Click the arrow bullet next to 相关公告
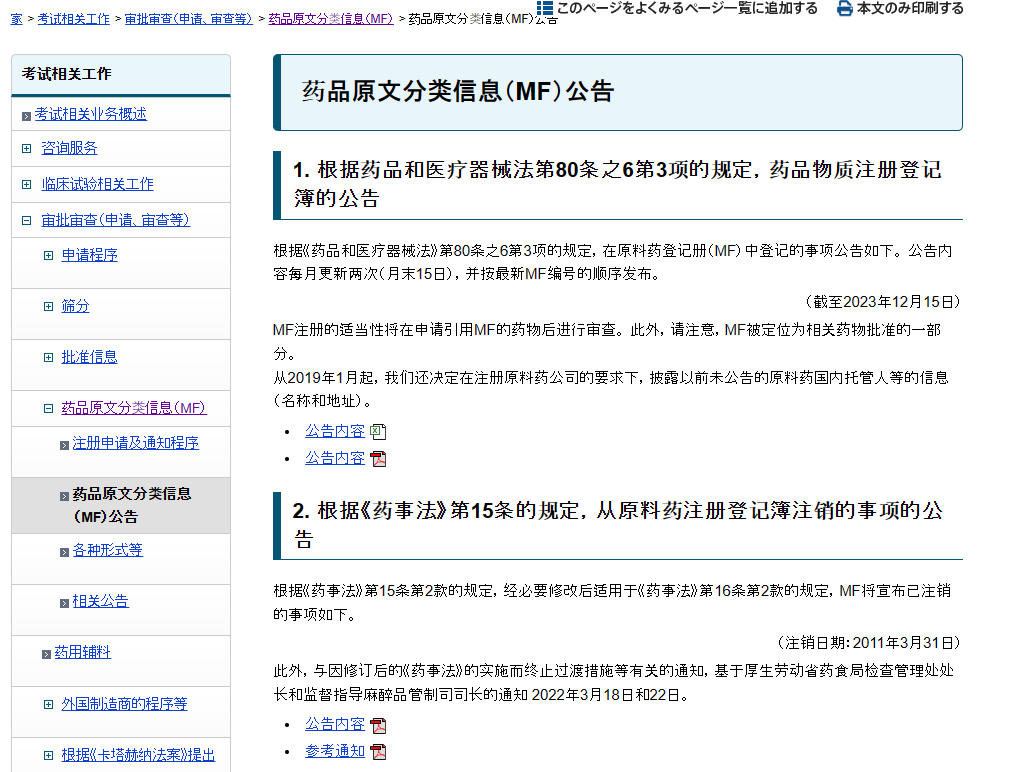1013x772 pixels. pyautogui.click(x=64, y=603)
